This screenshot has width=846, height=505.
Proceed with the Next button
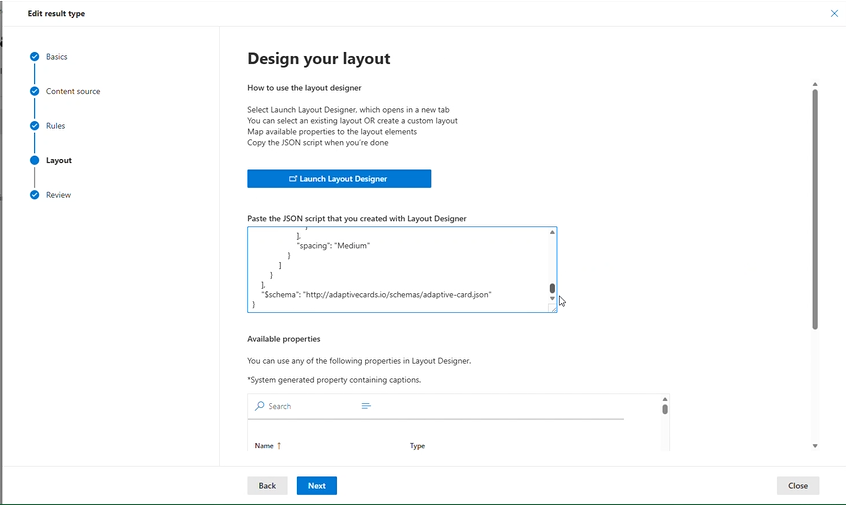tap(317, 486)
